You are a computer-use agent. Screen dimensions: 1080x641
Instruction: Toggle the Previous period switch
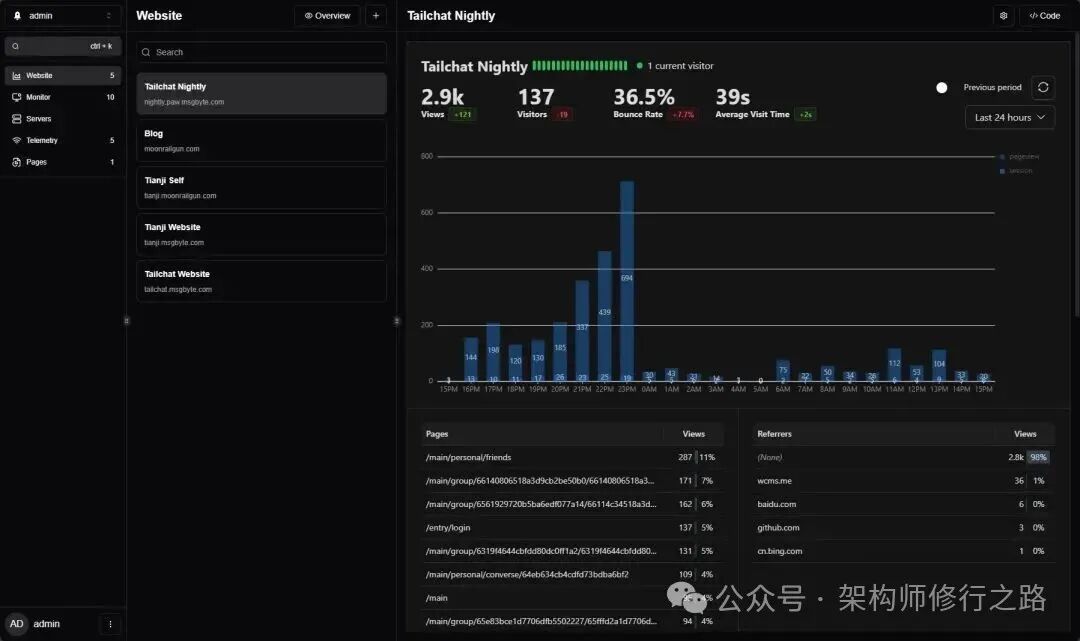click(941, 87)
